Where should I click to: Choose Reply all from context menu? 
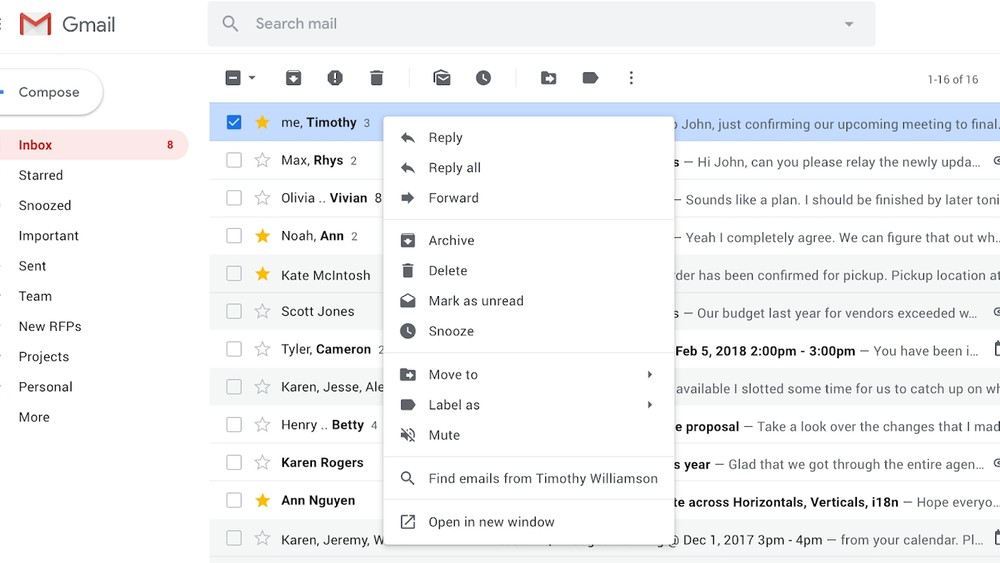(x=454, y=168)
